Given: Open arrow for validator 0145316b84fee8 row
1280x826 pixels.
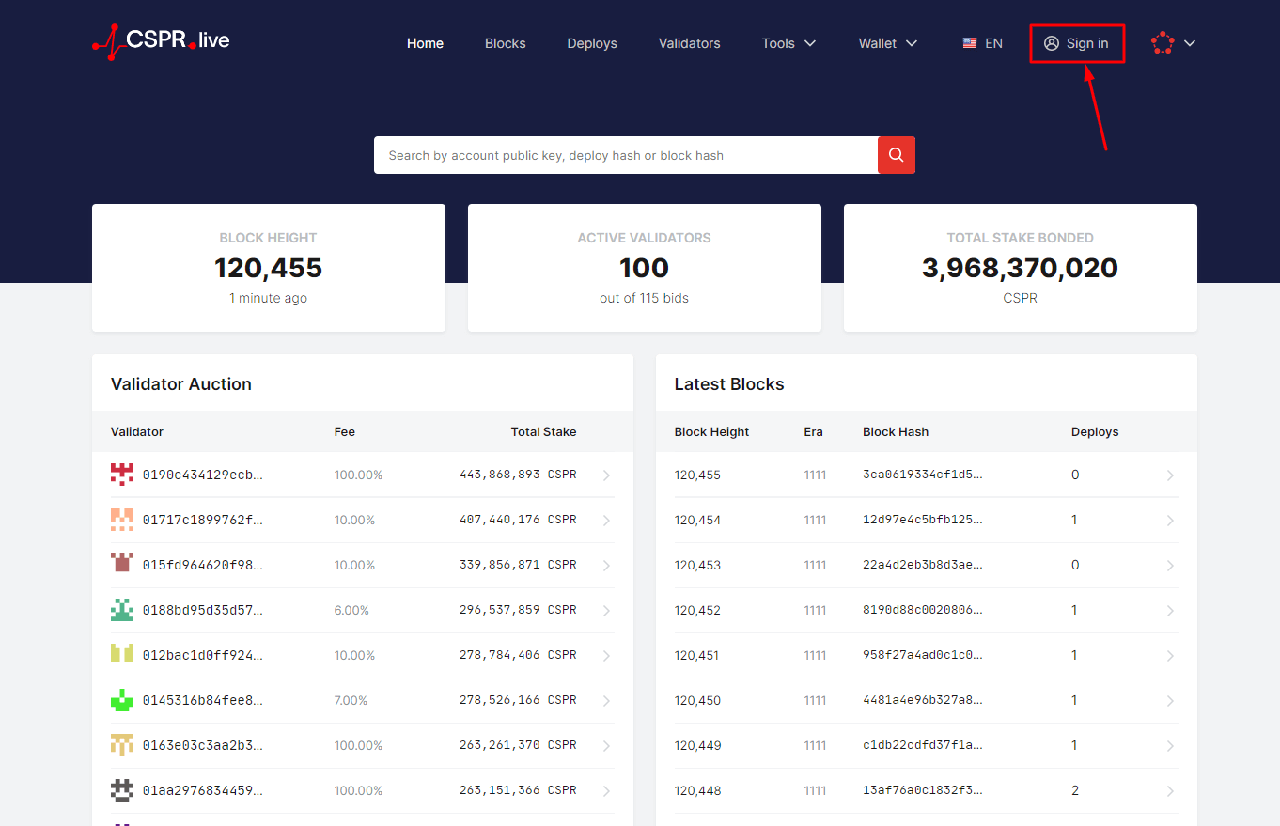Looking at the screenshot, I should pos(606,701).
